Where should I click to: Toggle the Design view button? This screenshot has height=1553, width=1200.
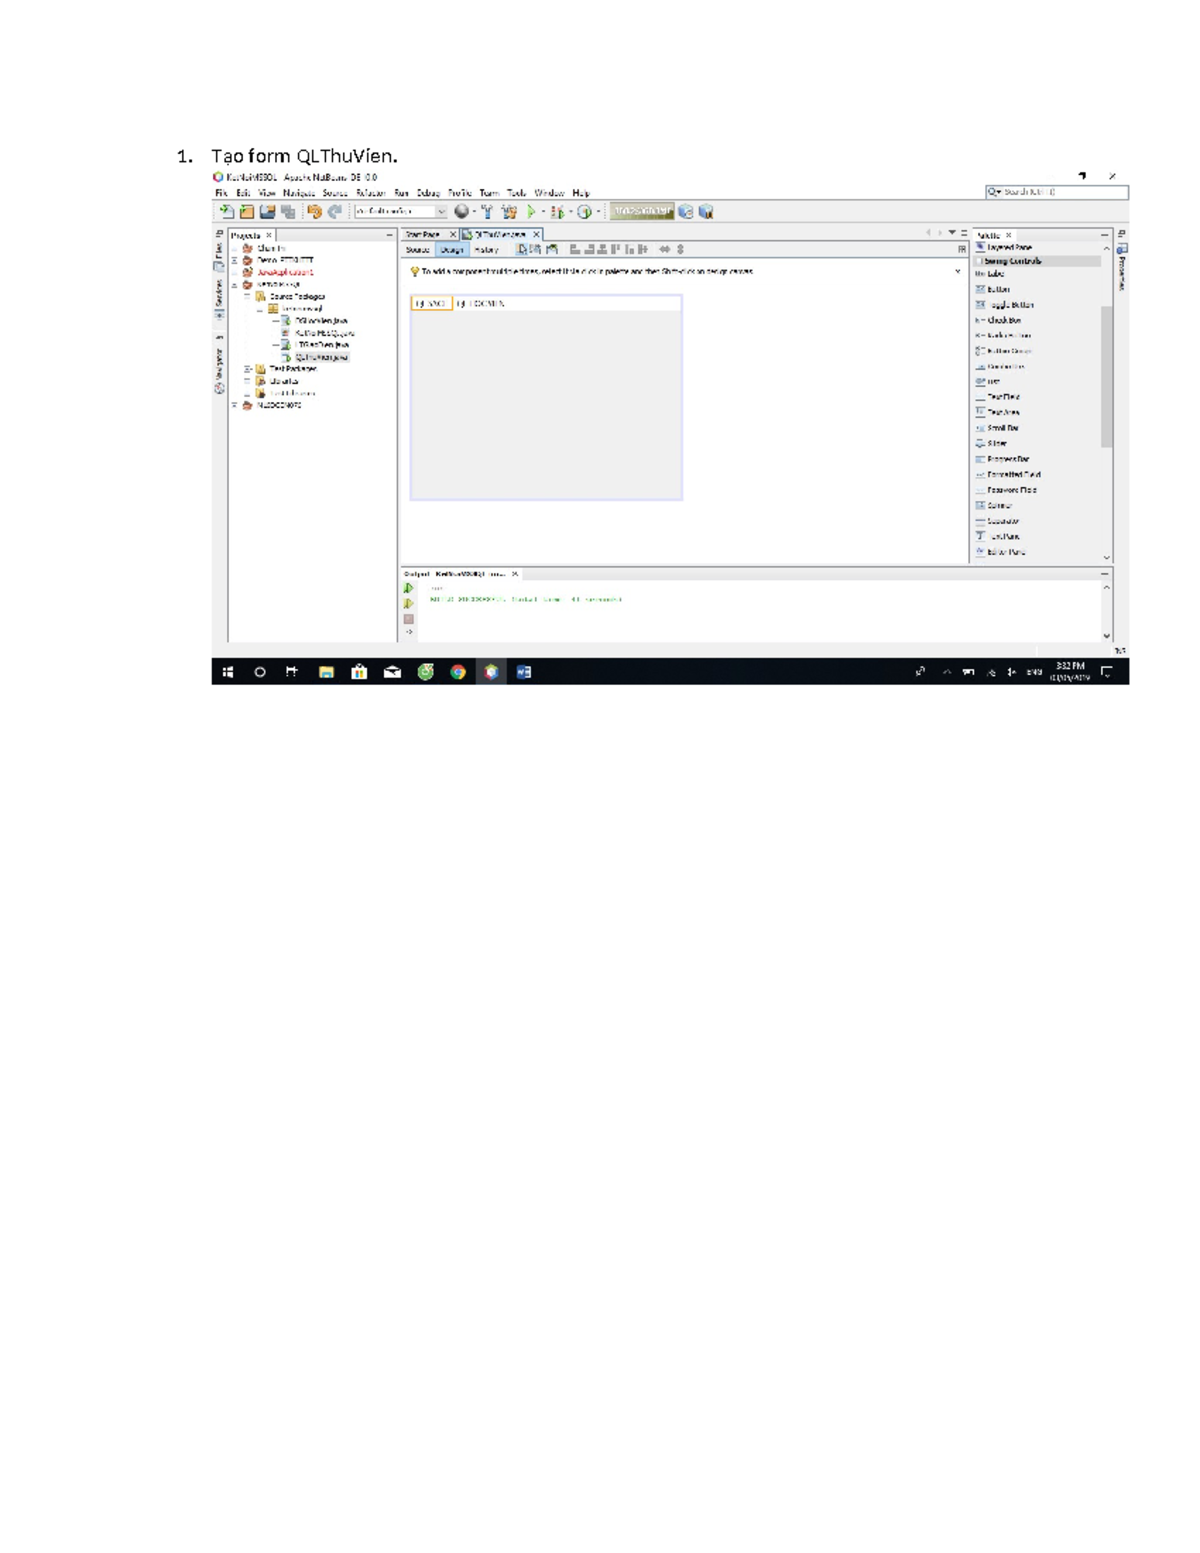(x=452, y=250)
